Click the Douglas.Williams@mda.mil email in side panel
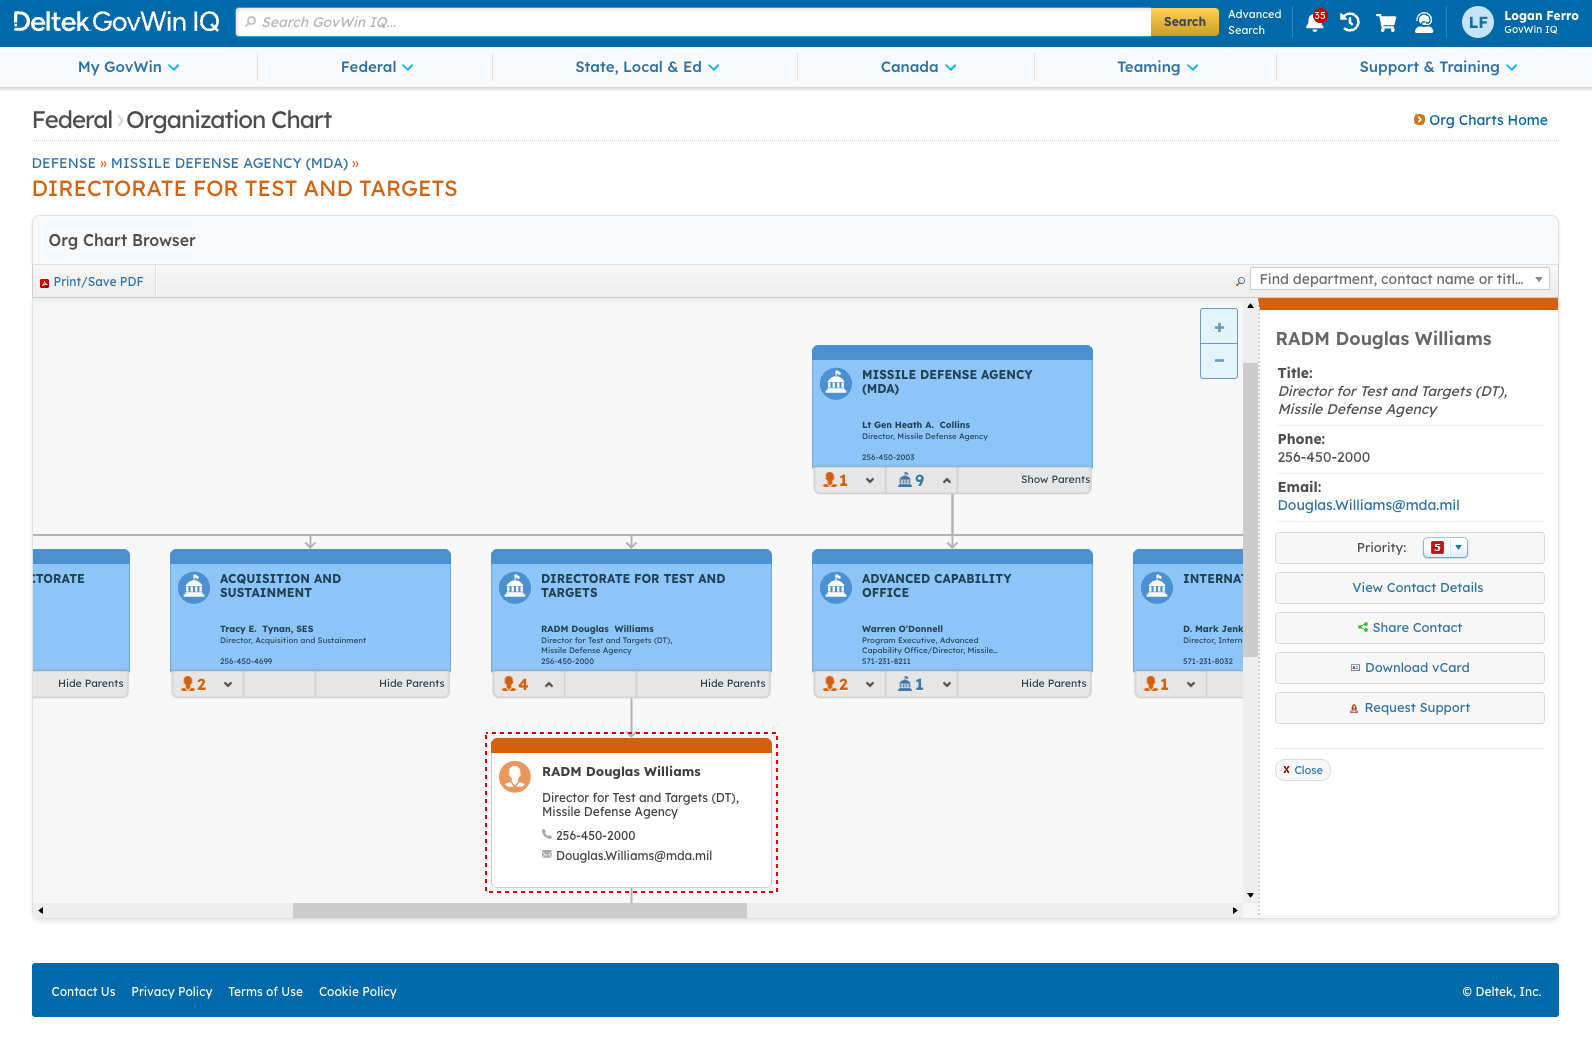The image size is (1592, 1061). click(x=1368, y=505)
